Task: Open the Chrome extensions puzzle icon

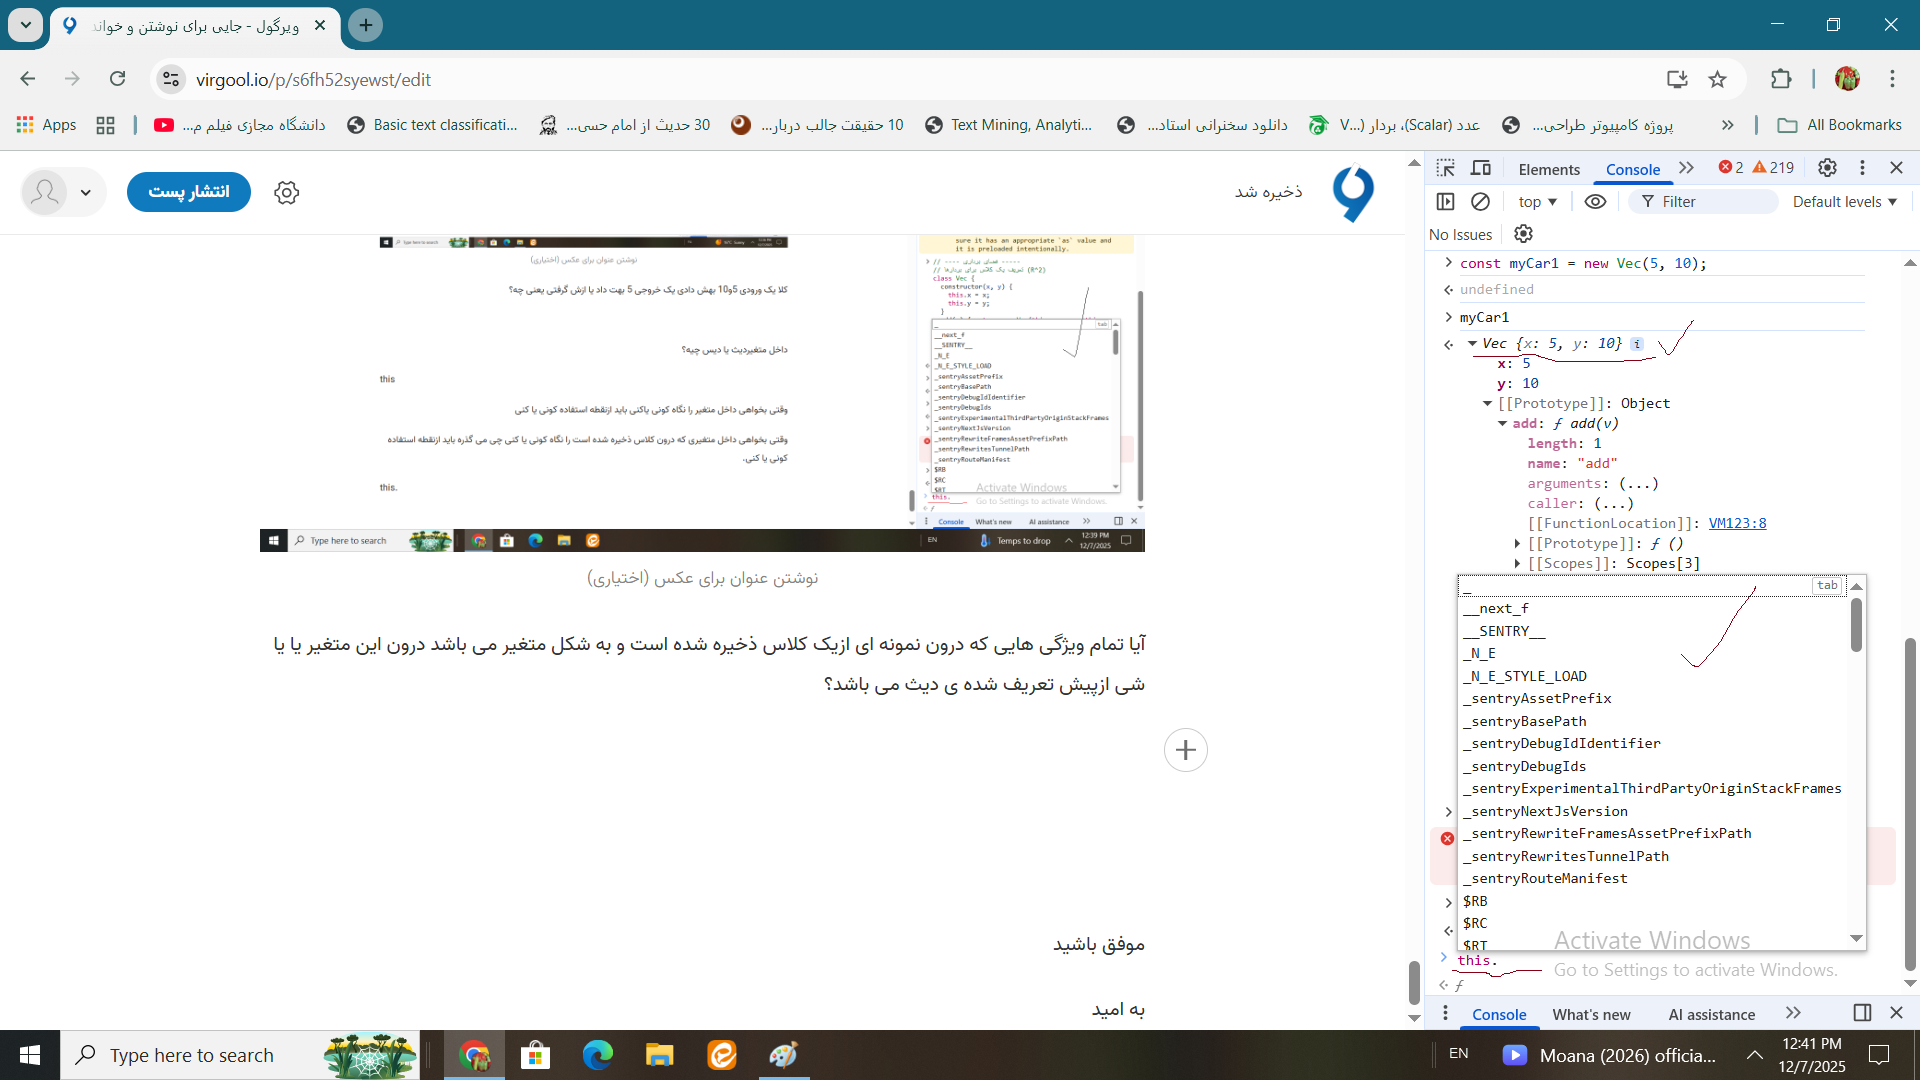Action: (1781, 79)
